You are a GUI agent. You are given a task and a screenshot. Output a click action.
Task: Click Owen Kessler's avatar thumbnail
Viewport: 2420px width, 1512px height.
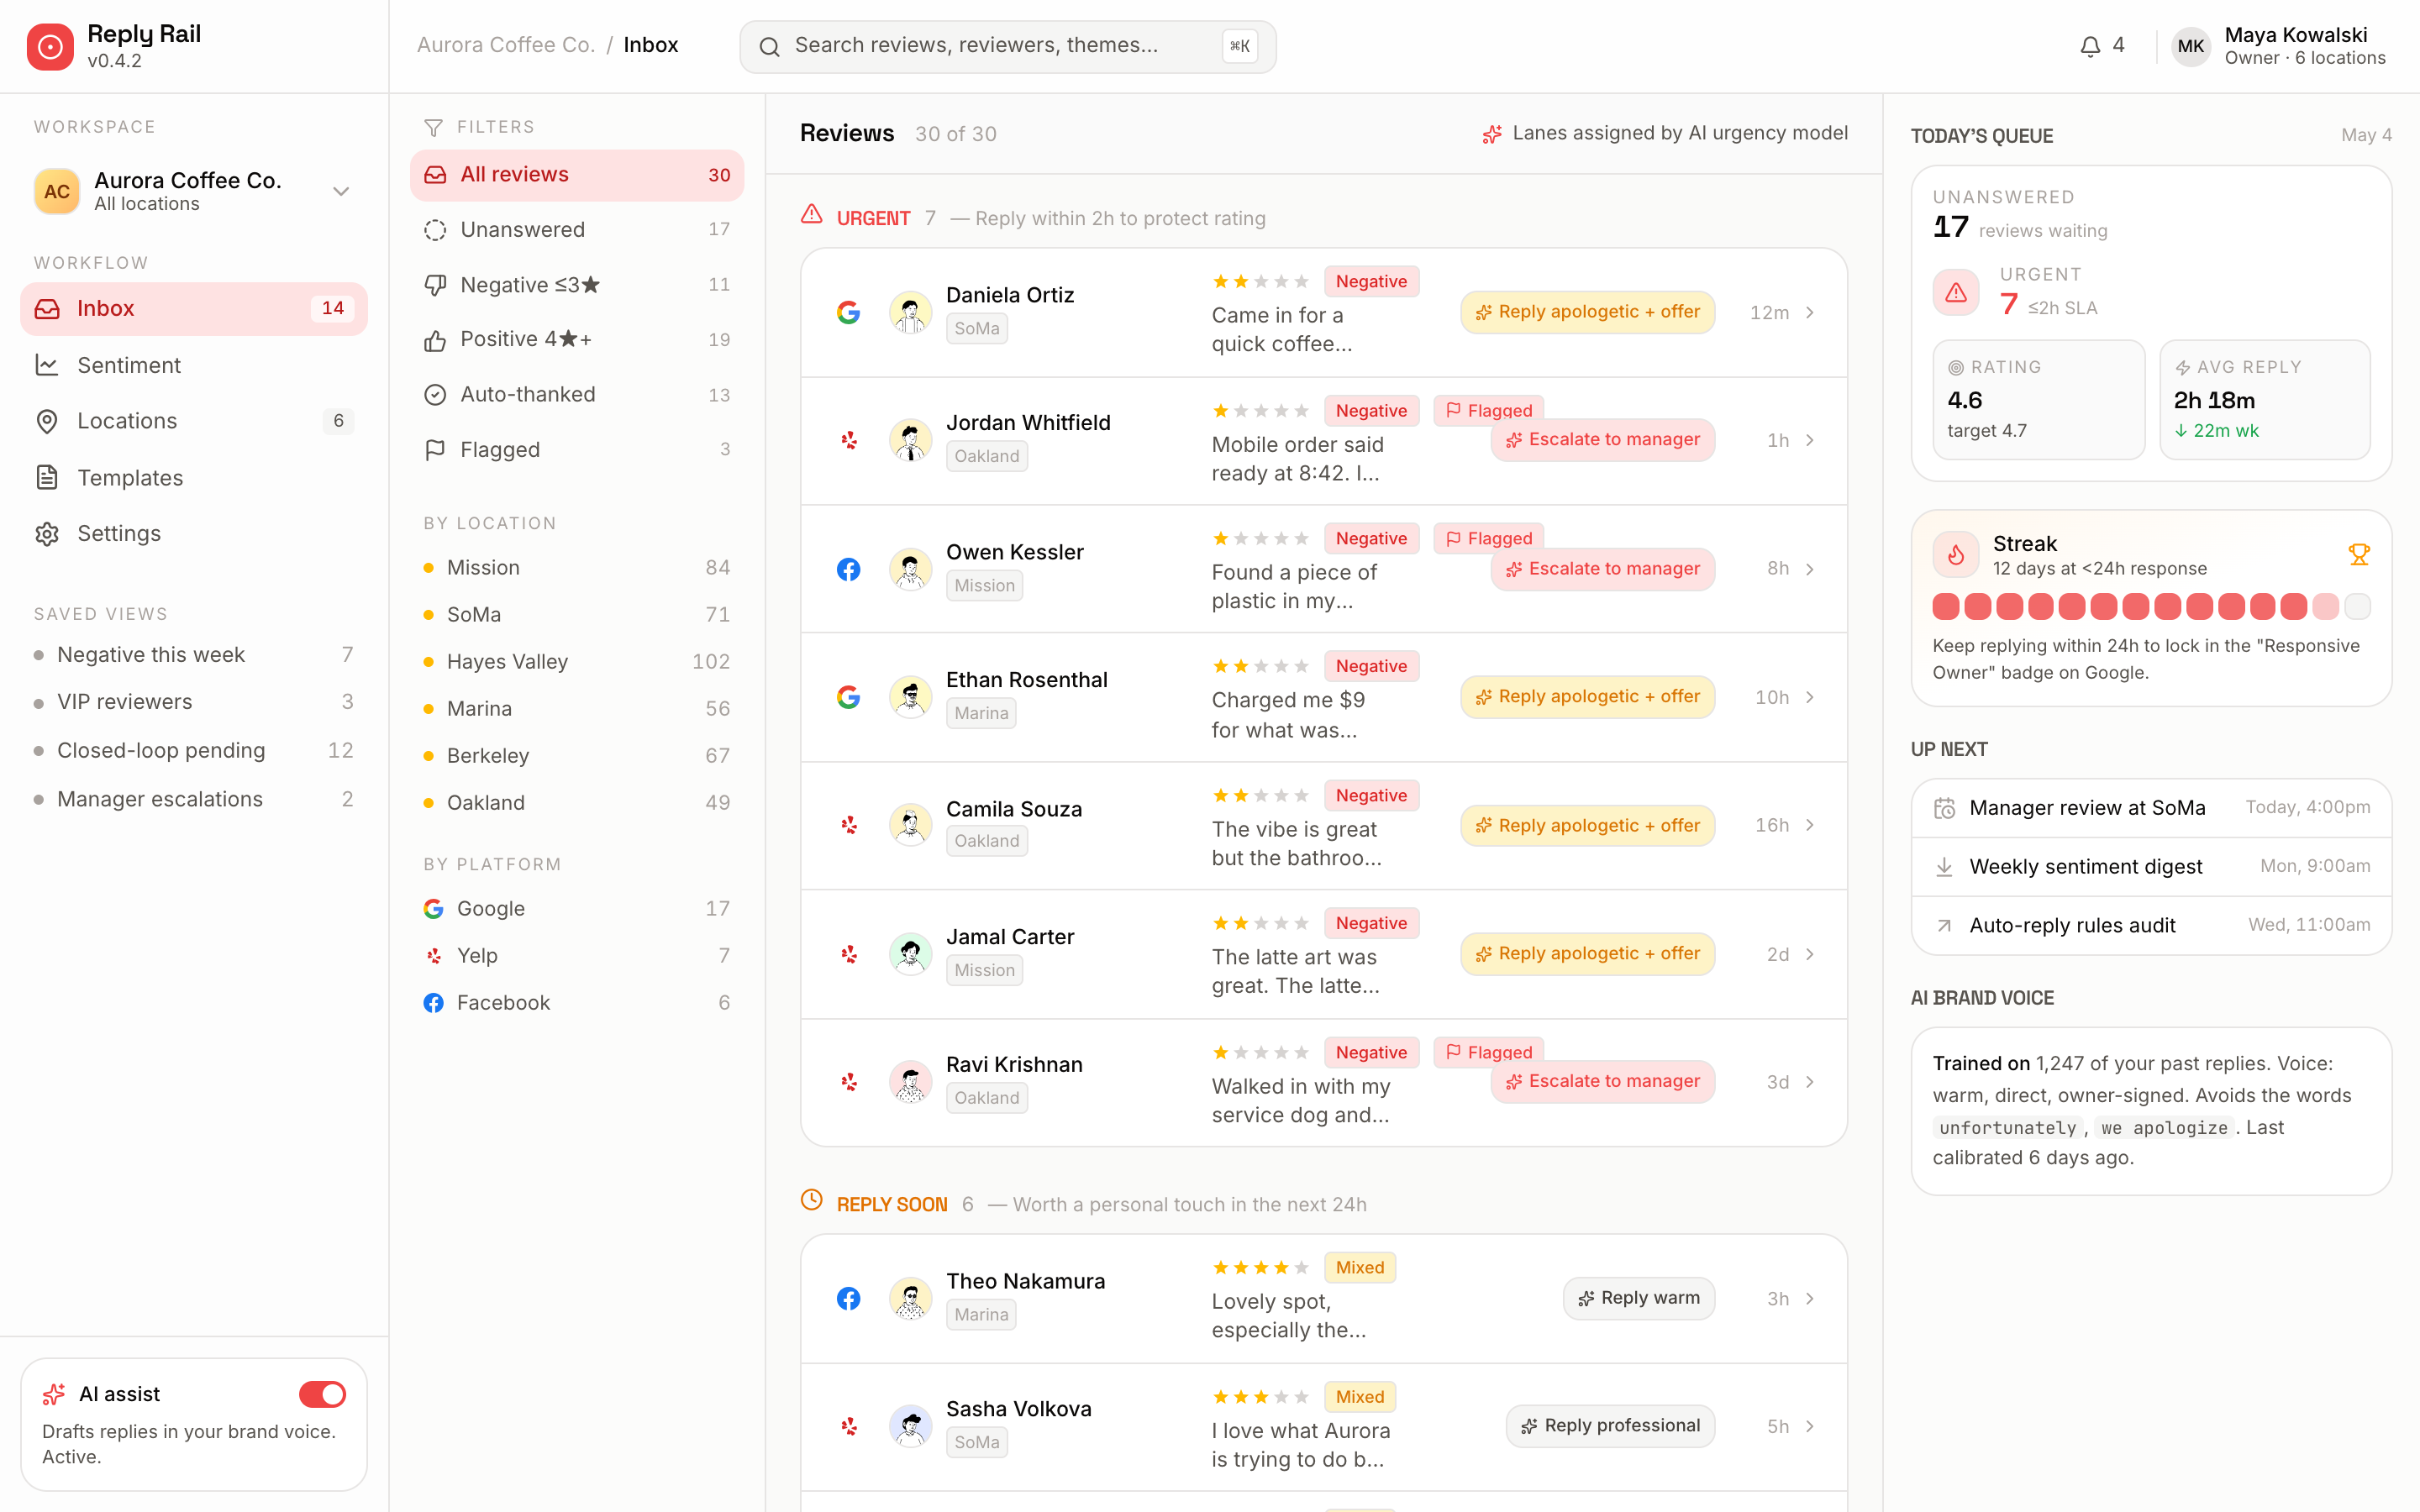[x=910, y=569]
